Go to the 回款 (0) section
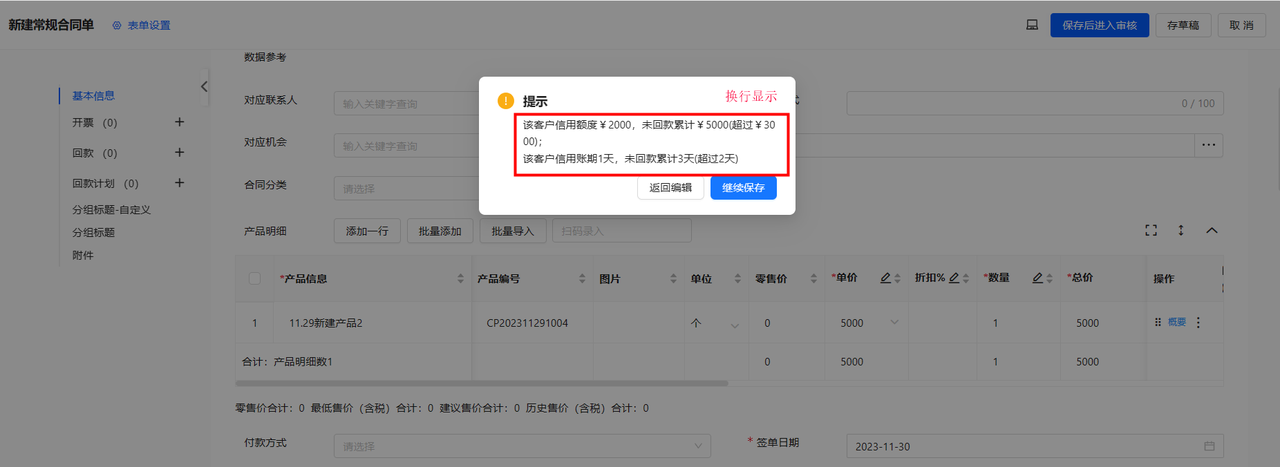 click(95, 153)
